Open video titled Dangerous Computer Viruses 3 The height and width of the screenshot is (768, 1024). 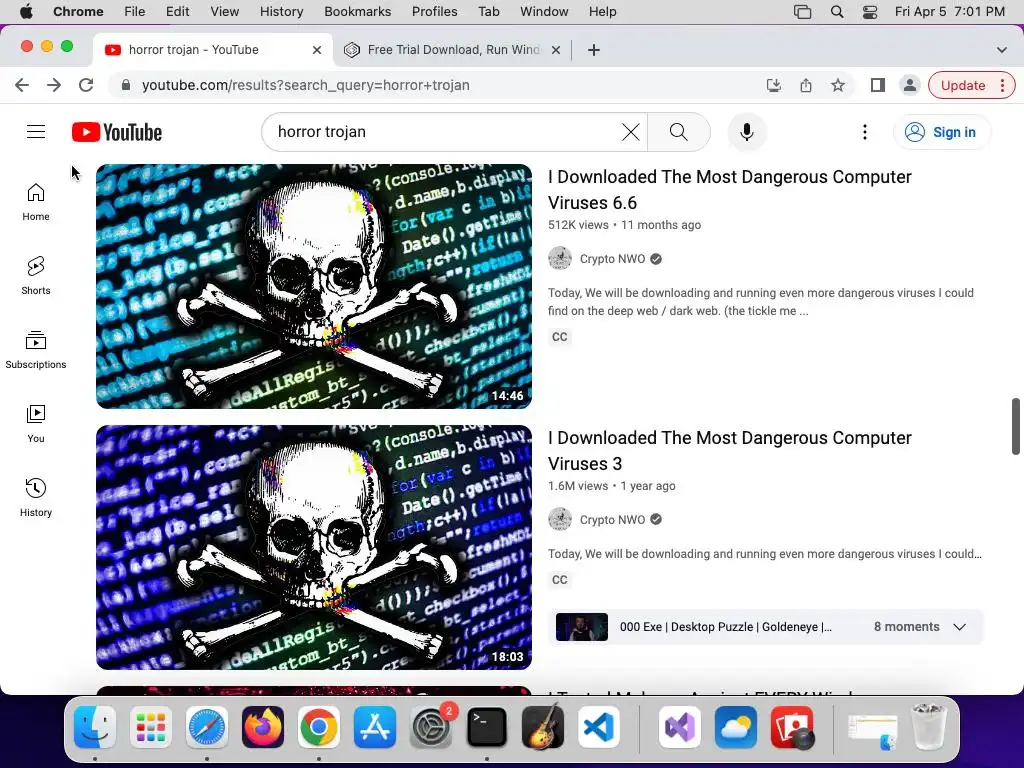point(729,451)
